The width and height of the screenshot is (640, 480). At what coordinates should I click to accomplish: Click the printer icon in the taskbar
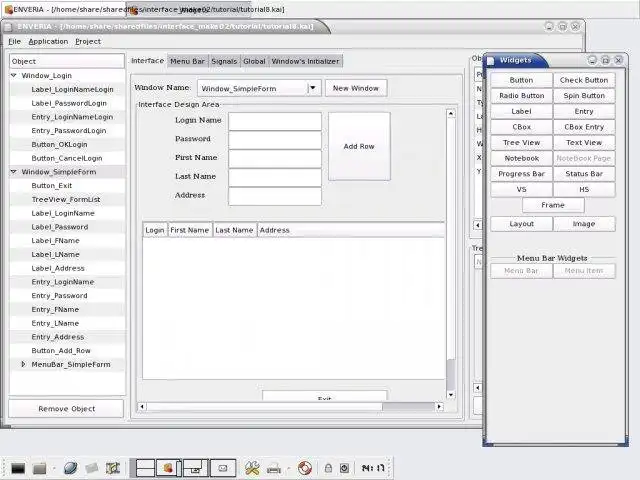(274, 468)
